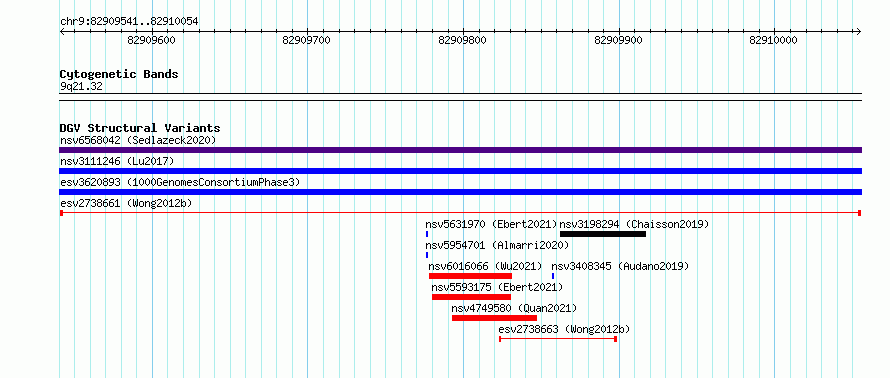The image size is (890, 378).
Task: Click the red nsv5593175 (Ebert2021) bar
Action: tap(471, 297)
